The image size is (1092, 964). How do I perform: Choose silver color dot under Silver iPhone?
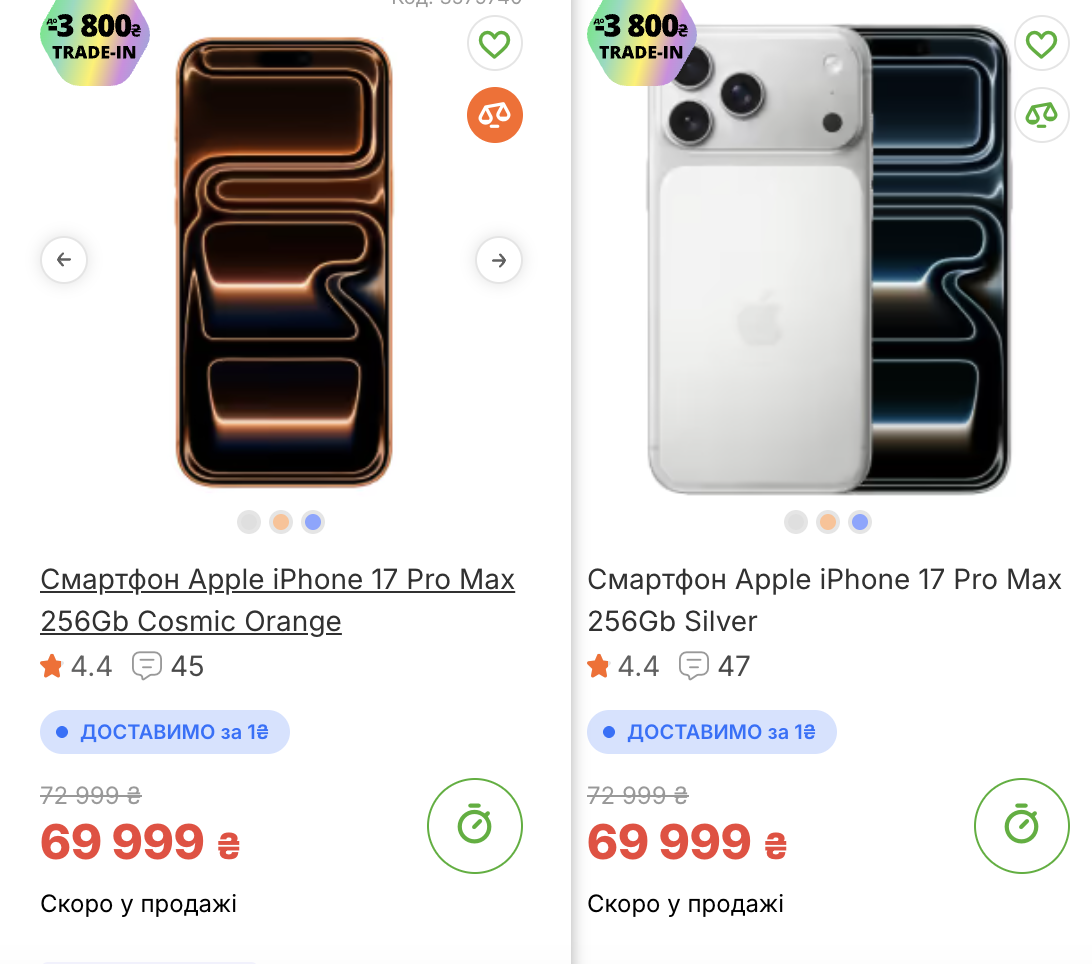point(796,522)
